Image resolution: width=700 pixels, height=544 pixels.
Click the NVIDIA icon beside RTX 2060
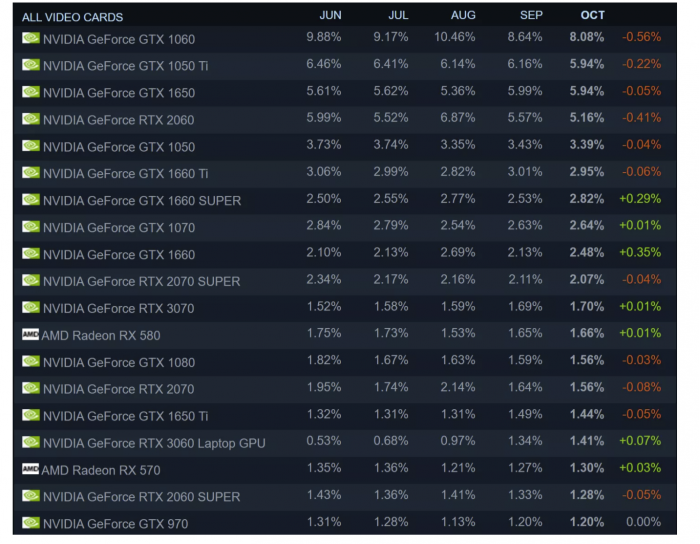pos(31,120)
